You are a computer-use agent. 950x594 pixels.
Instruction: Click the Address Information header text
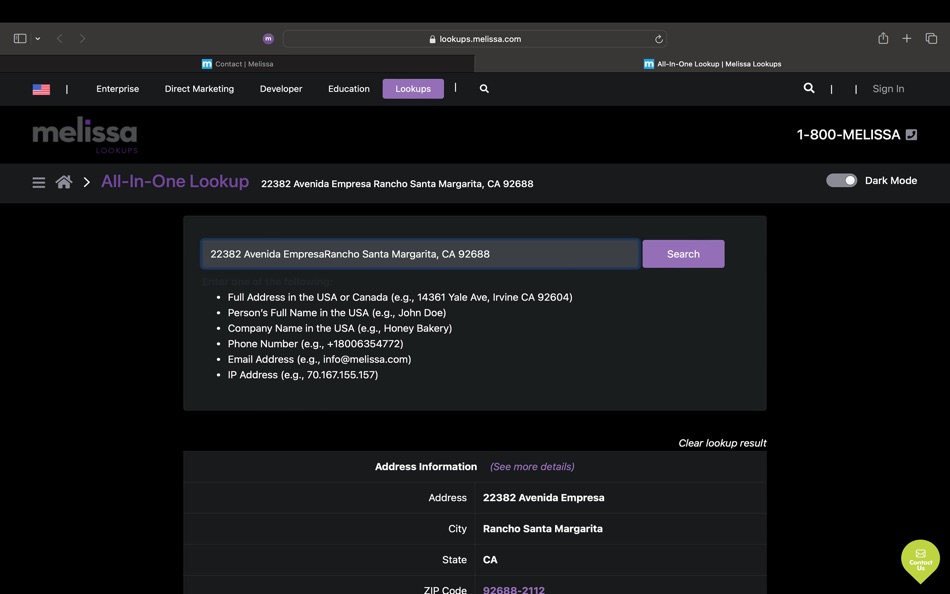[x=426, y=467]
